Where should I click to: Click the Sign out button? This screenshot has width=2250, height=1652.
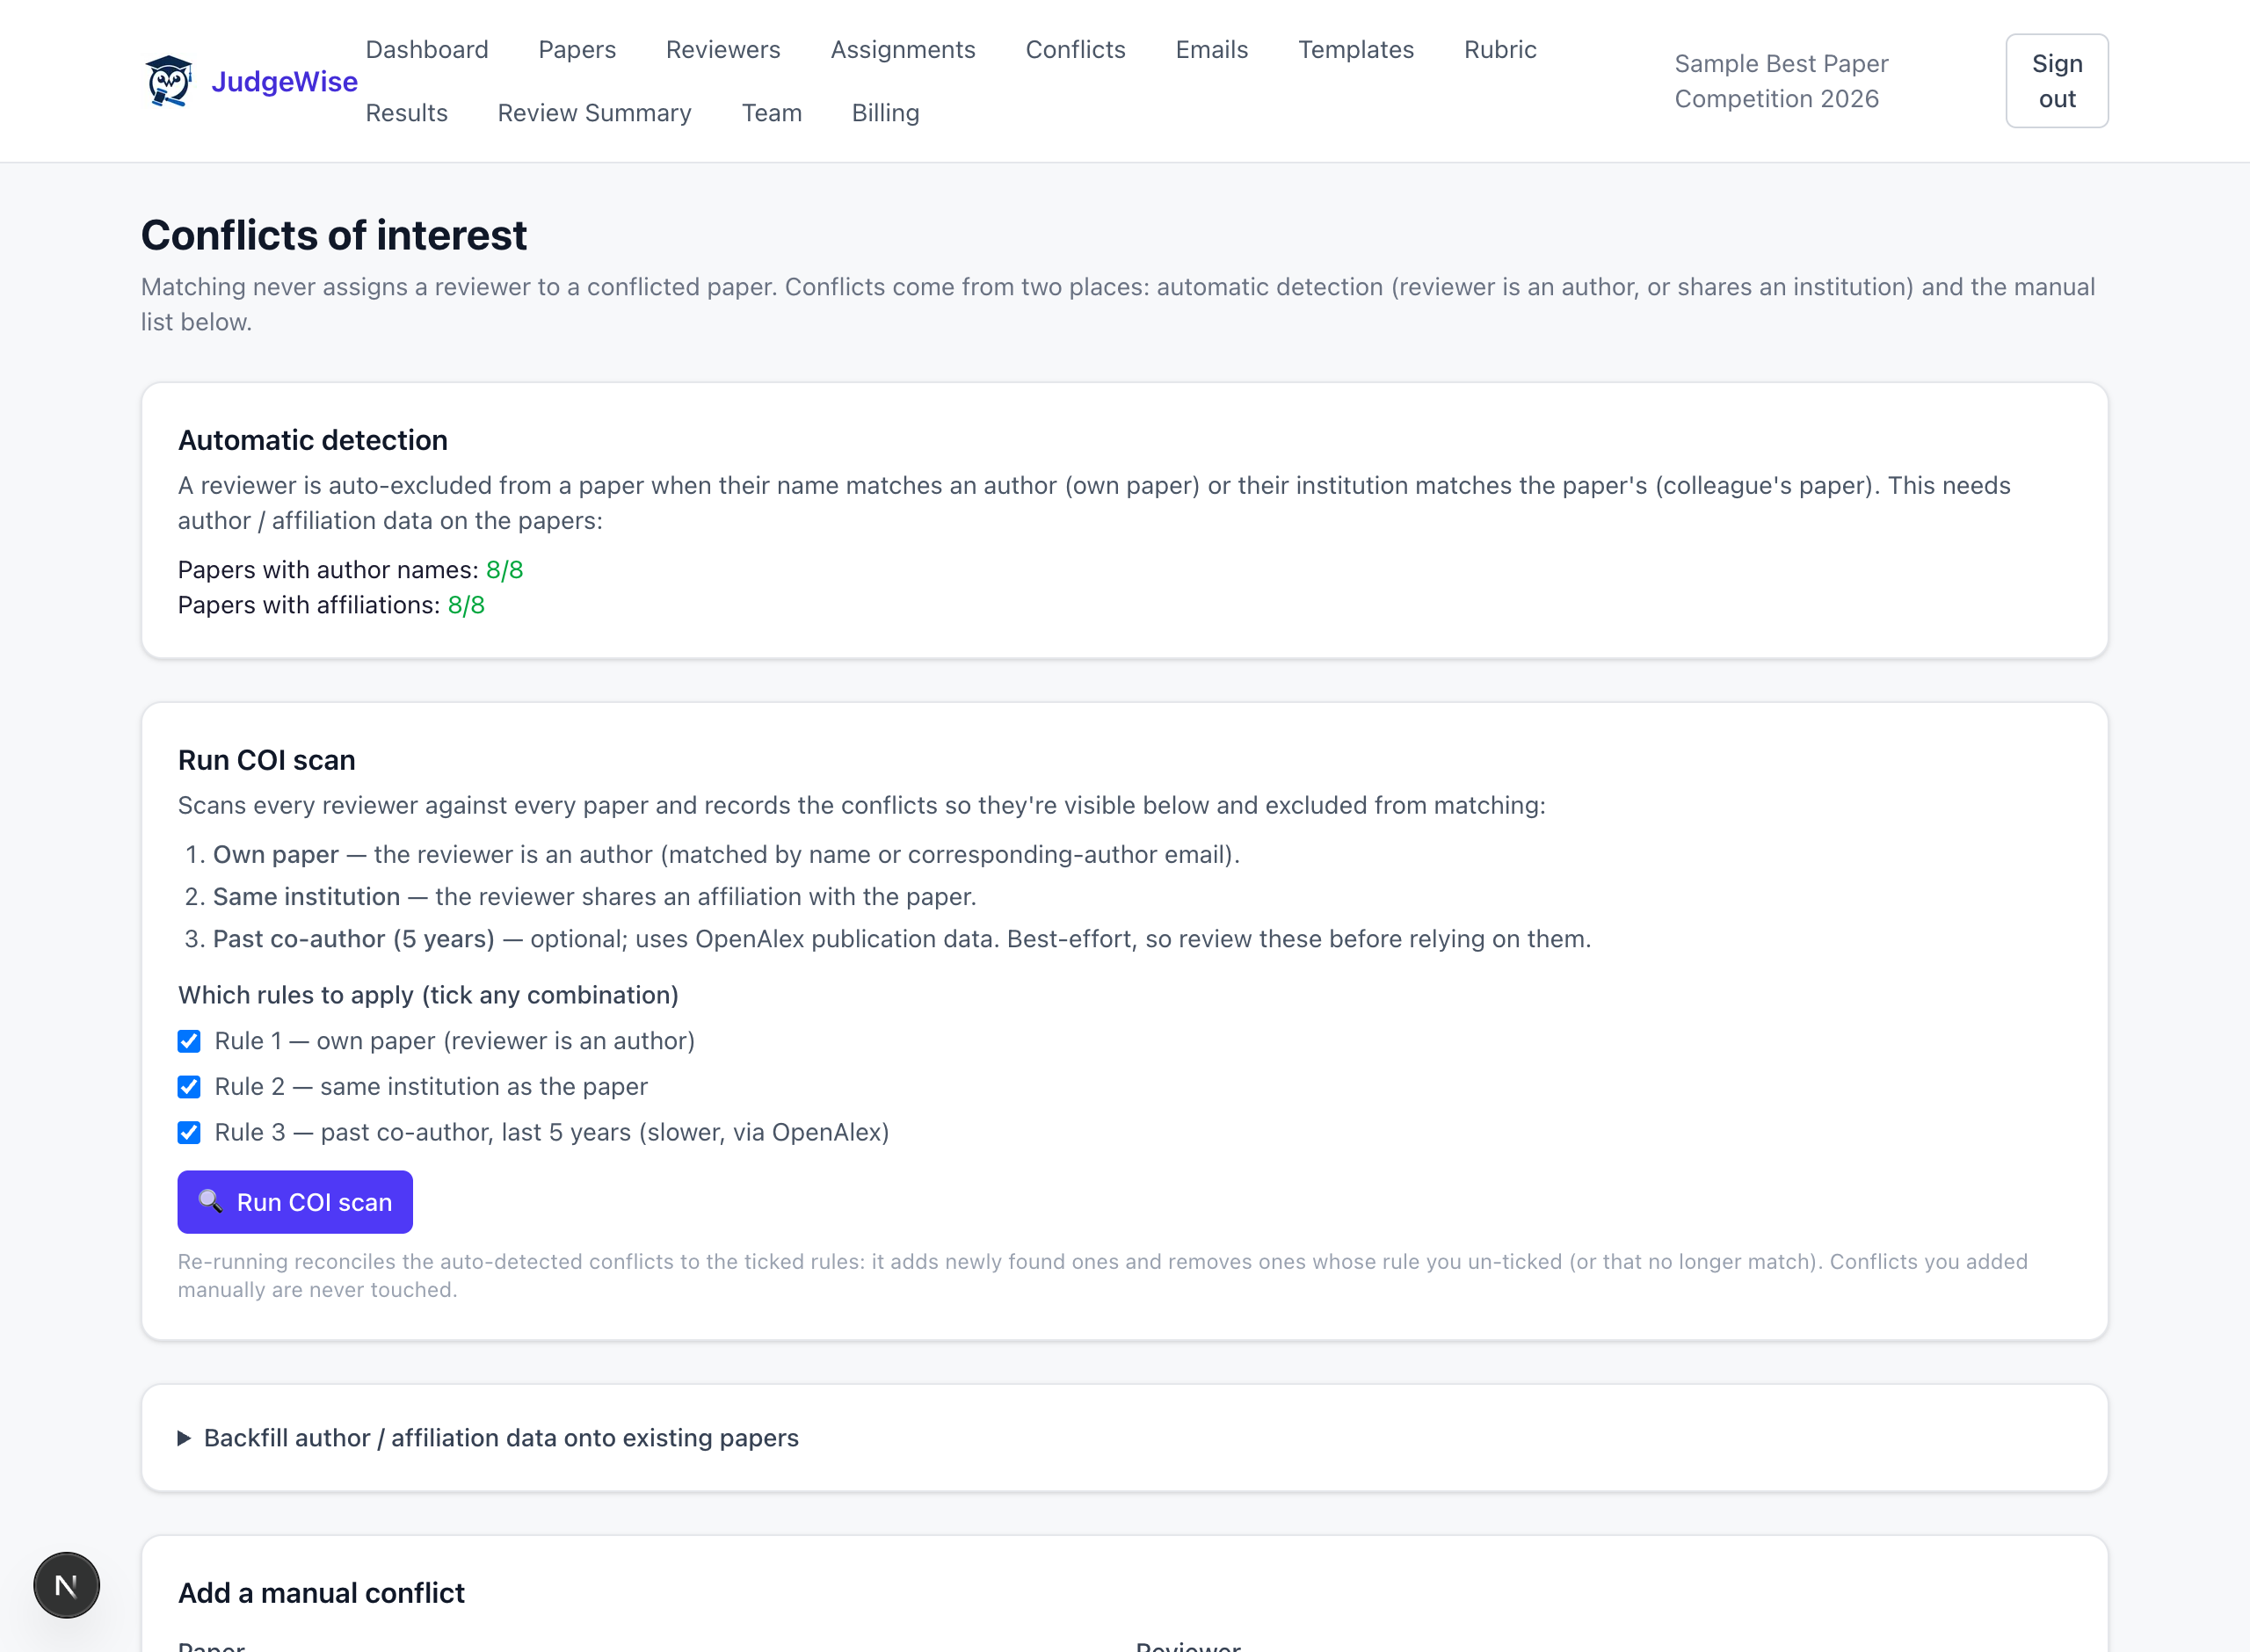tap(2057, 81)
